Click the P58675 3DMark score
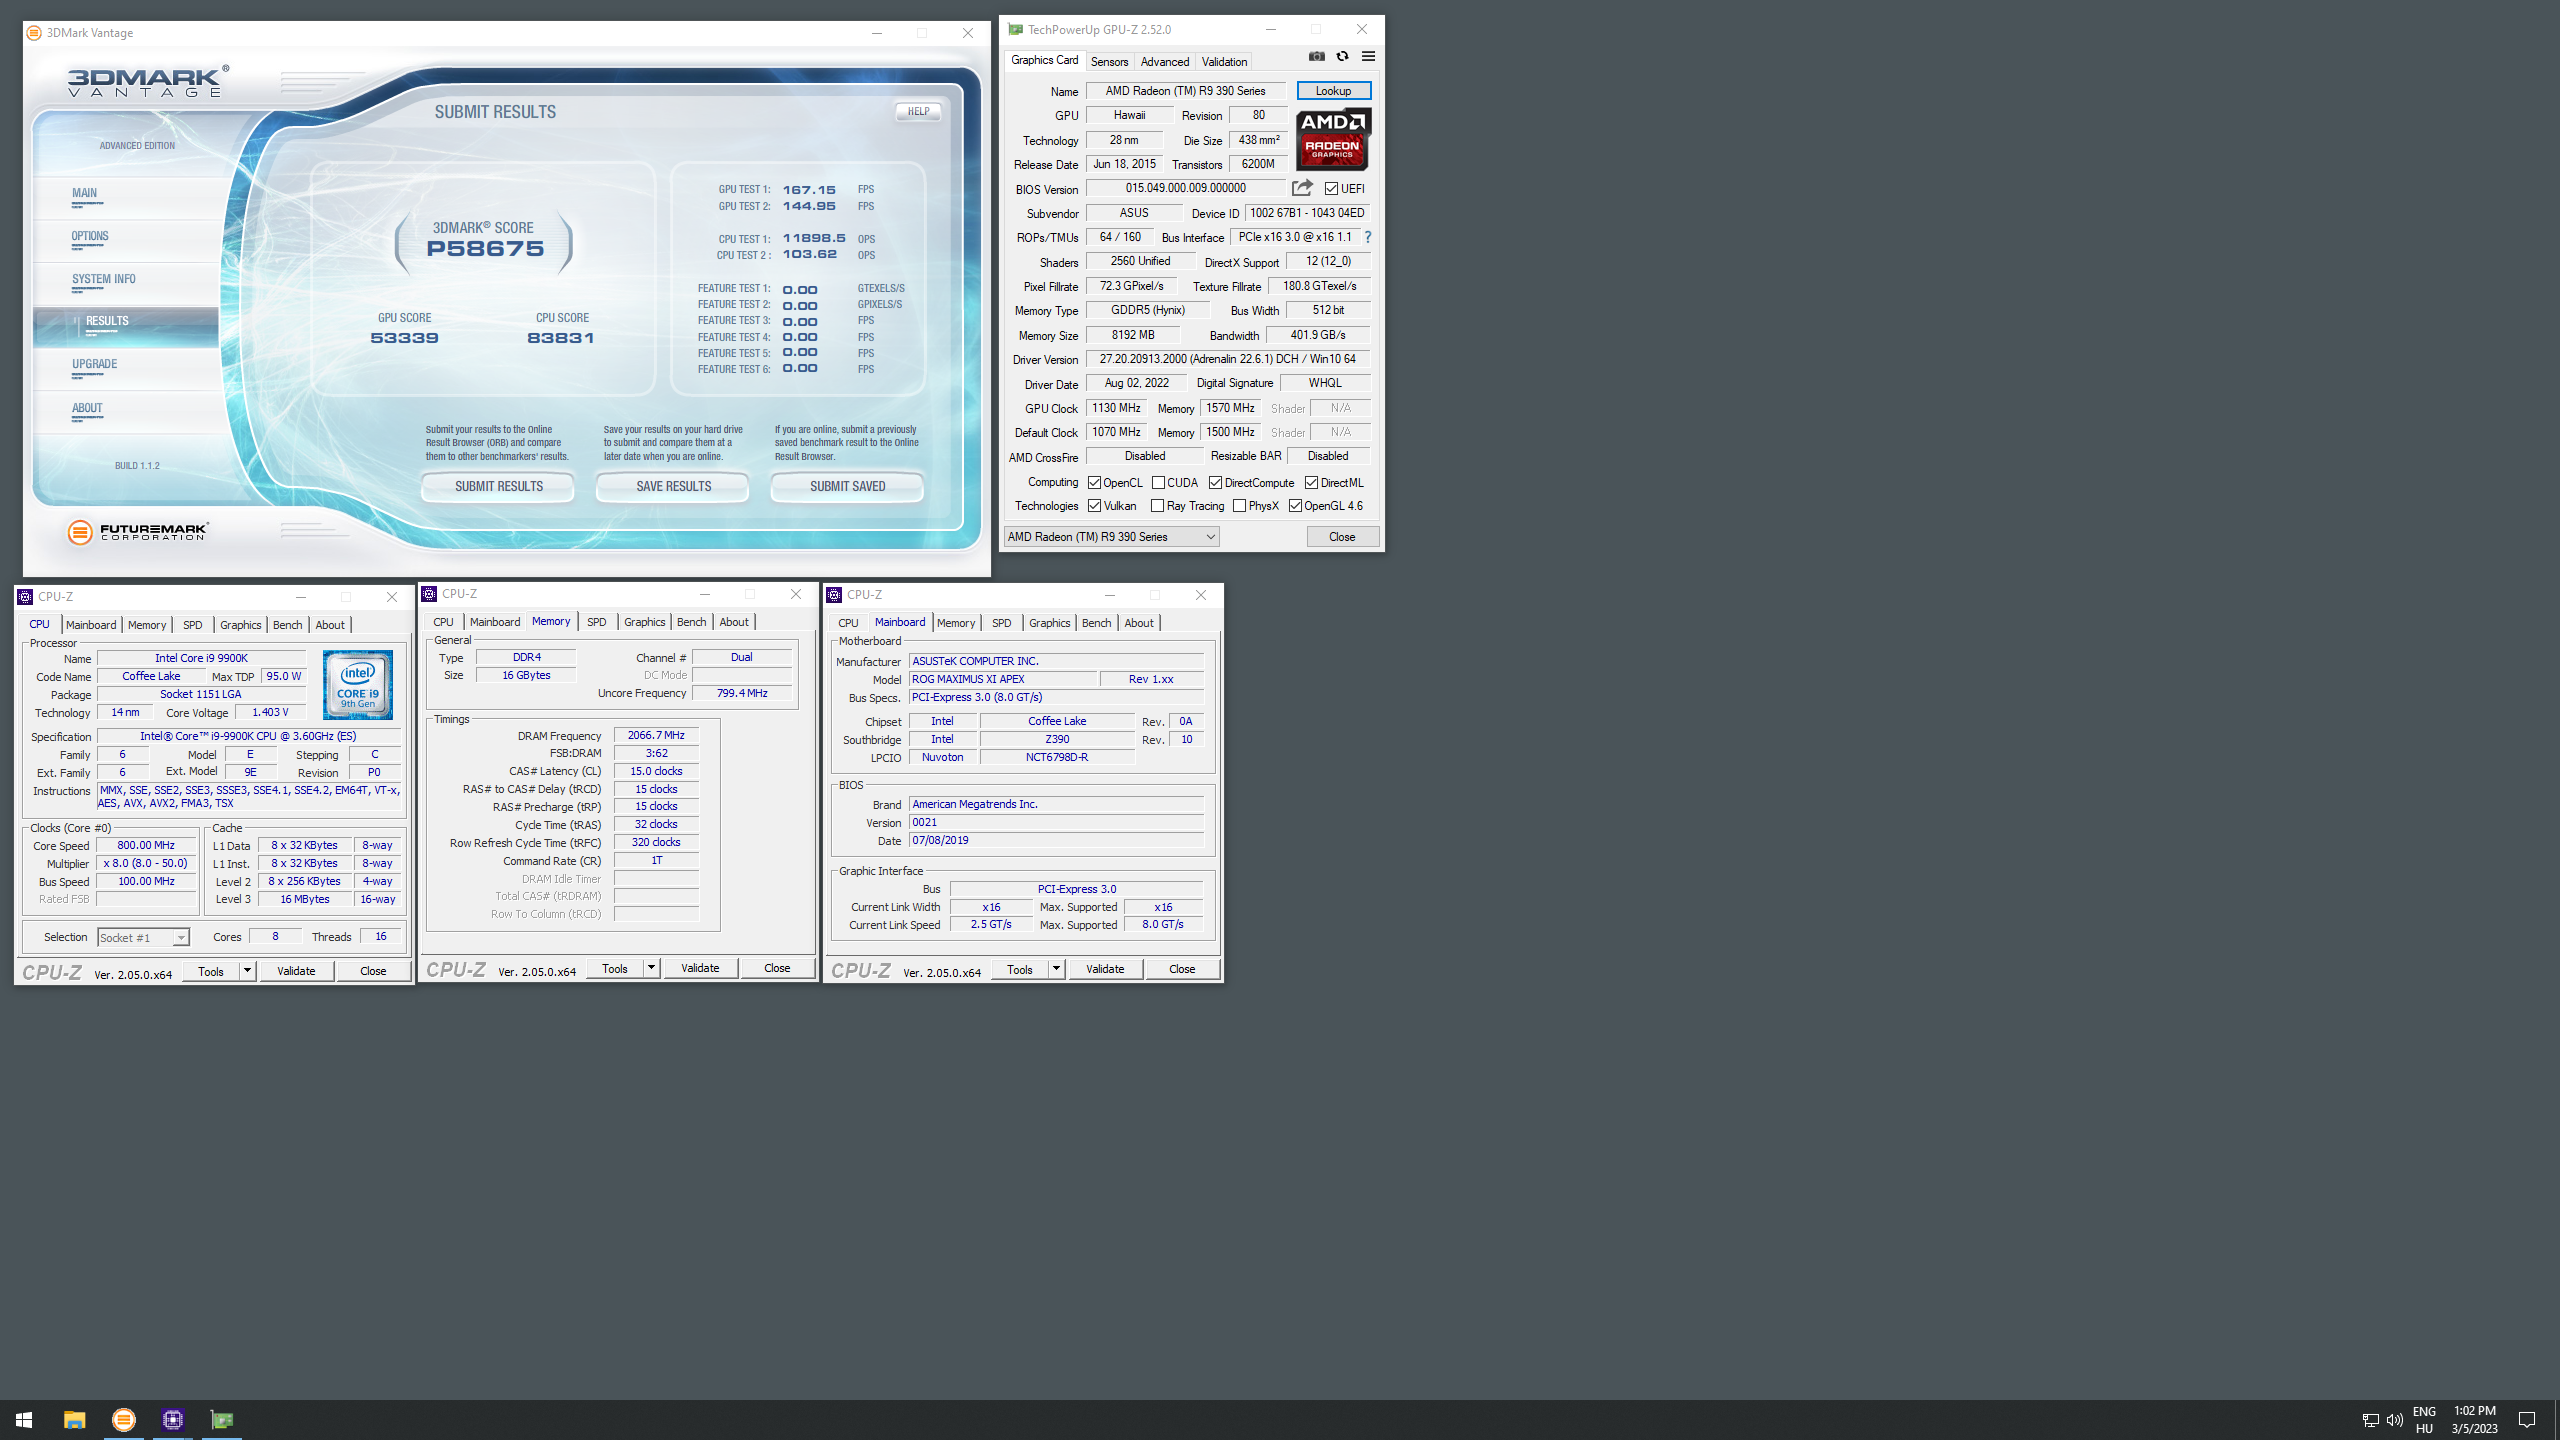 [x=485, y=249]
